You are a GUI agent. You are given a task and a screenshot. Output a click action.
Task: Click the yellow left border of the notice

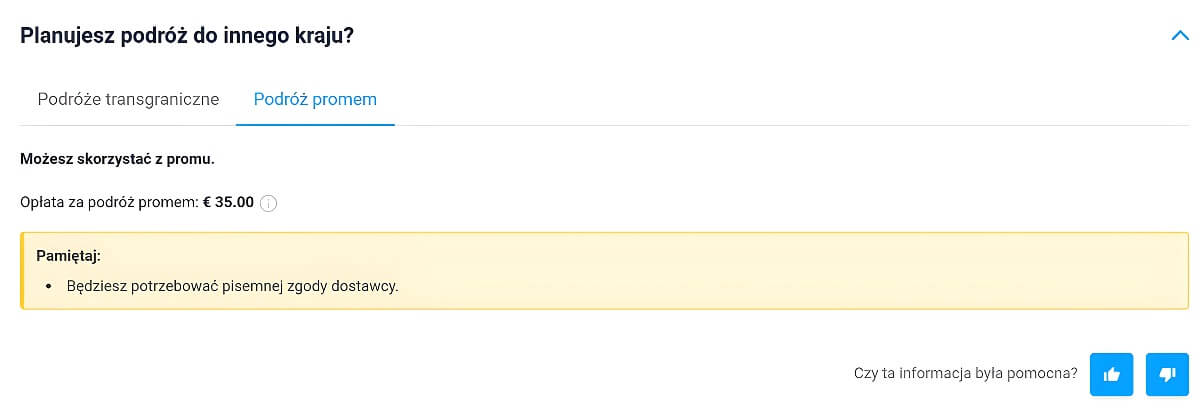click(x=22, y=270)
